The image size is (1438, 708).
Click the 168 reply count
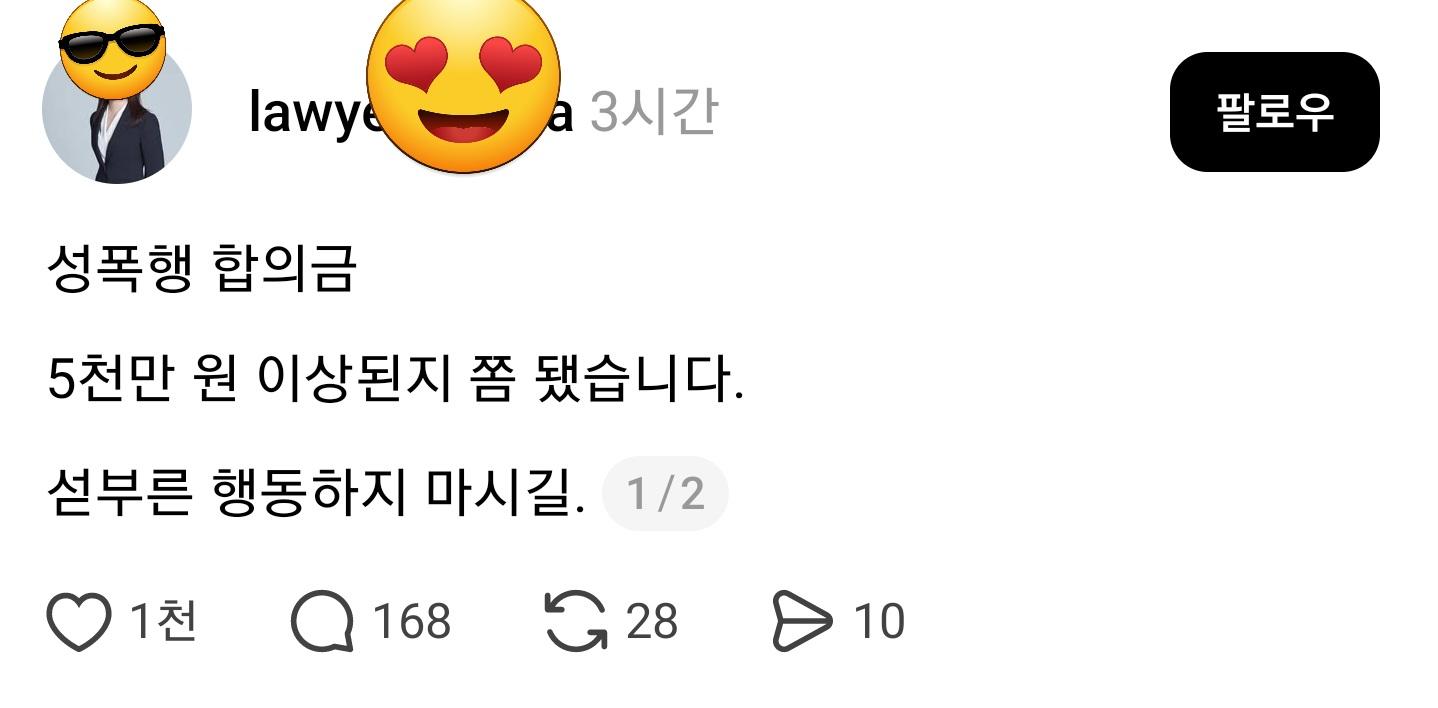point(412,621)
